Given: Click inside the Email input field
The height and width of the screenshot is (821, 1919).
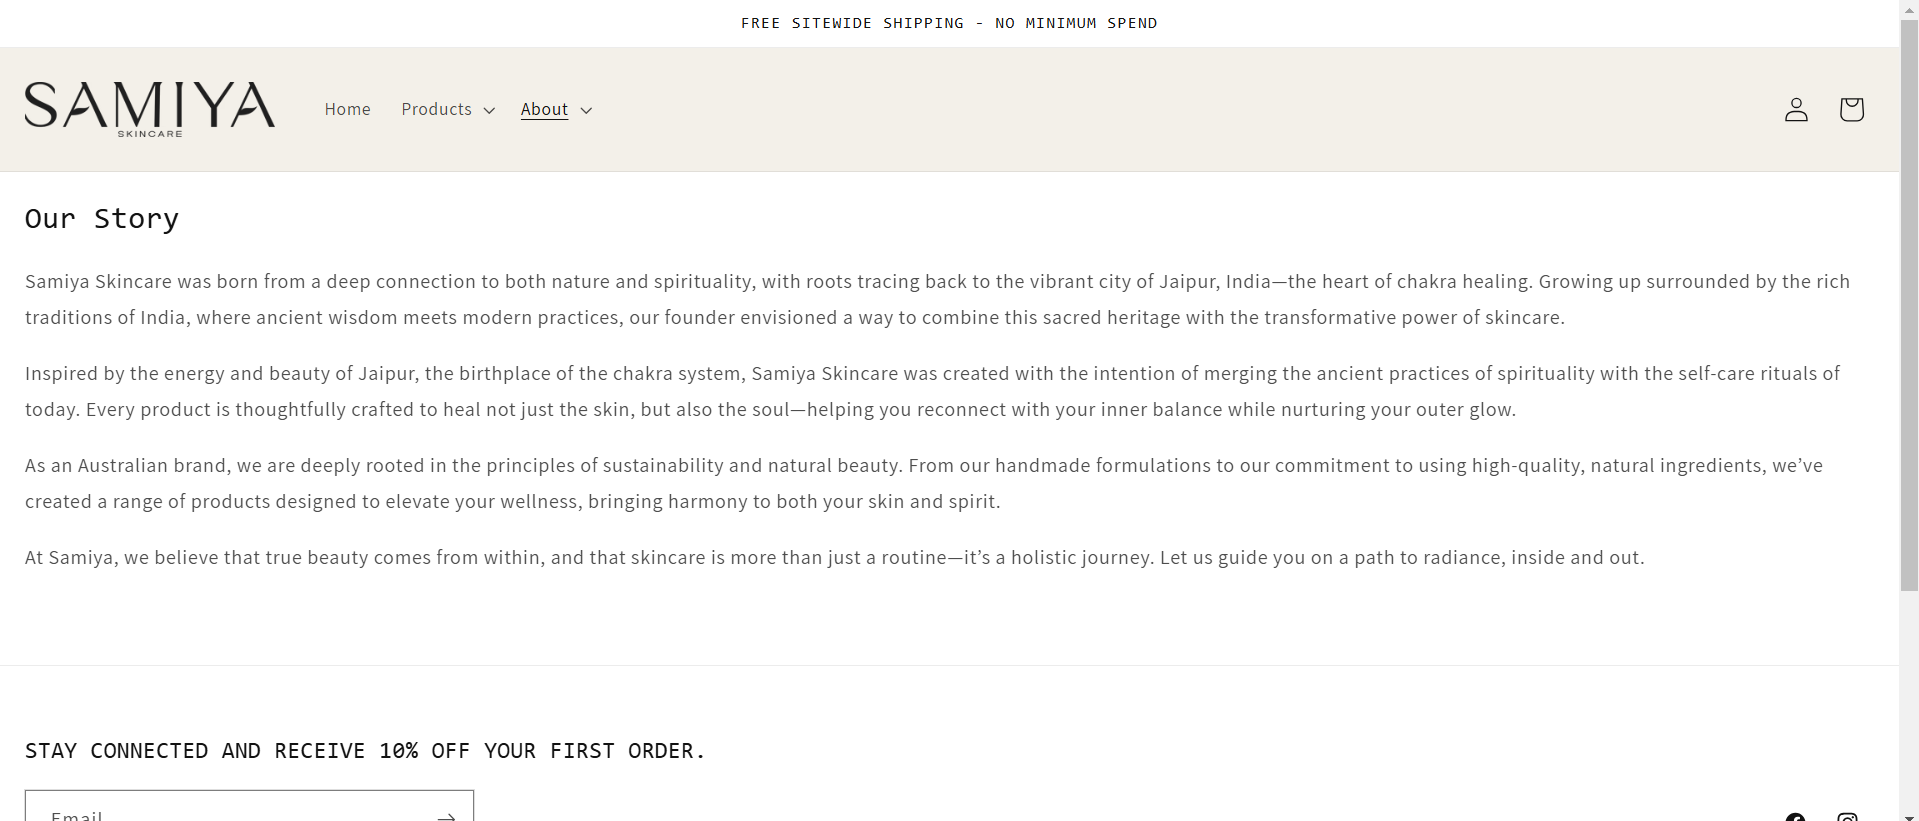Looking at the screenshot, I should [x=230, y=812].
